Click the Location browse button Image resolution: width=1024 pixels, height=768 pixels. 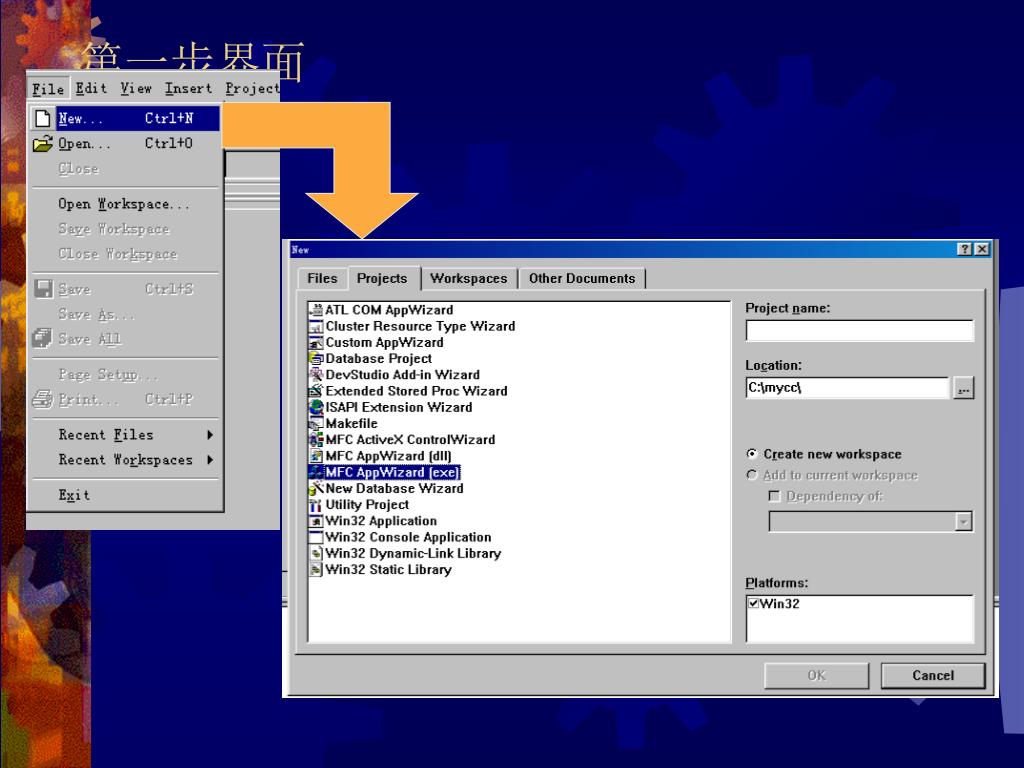coord(963,389)
